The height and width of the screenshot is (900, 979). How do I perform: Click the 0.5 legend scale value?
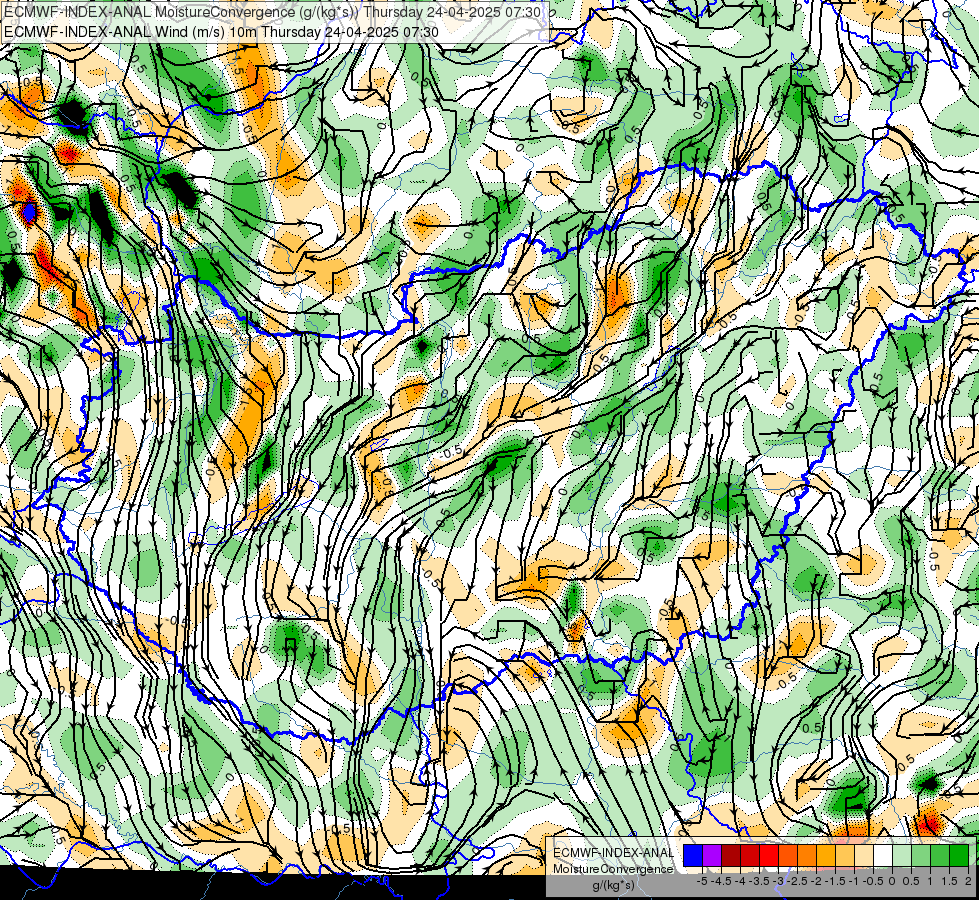(911, 881)
